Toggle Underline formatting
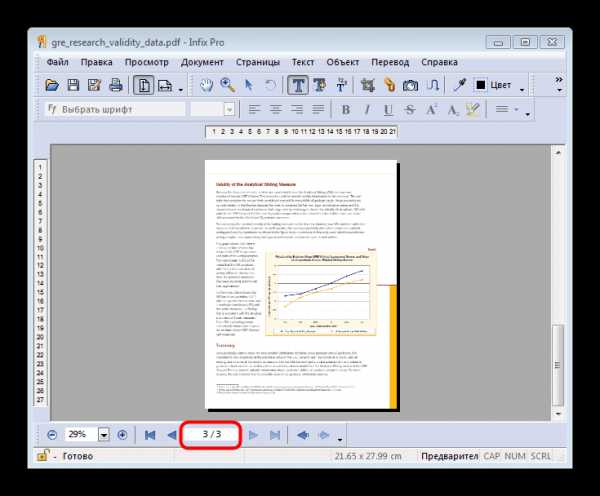600x496 pixels. pos(388,110)
